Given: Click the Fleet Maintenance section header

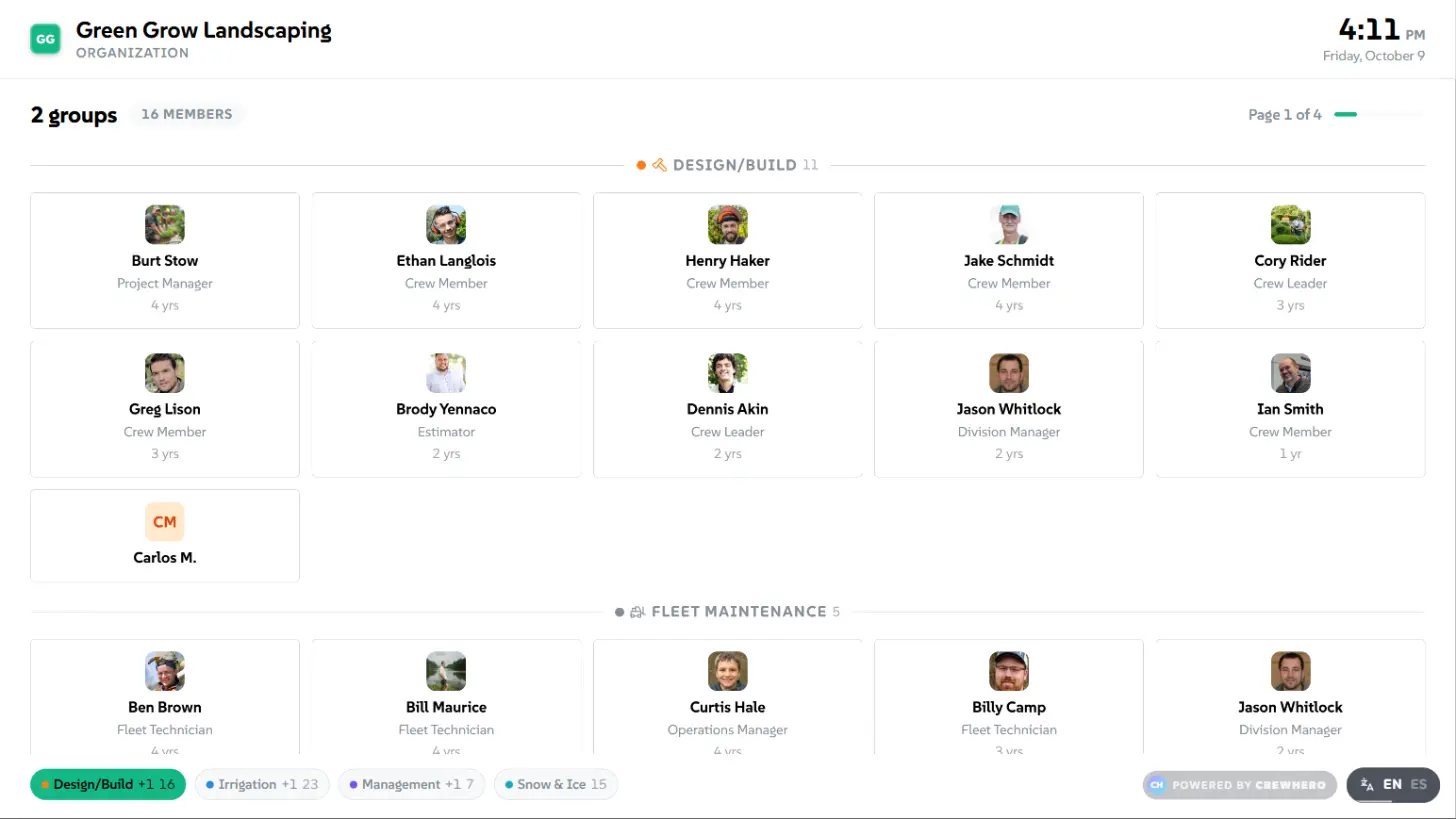Looking at the screenshot, I should coord(728,612).
